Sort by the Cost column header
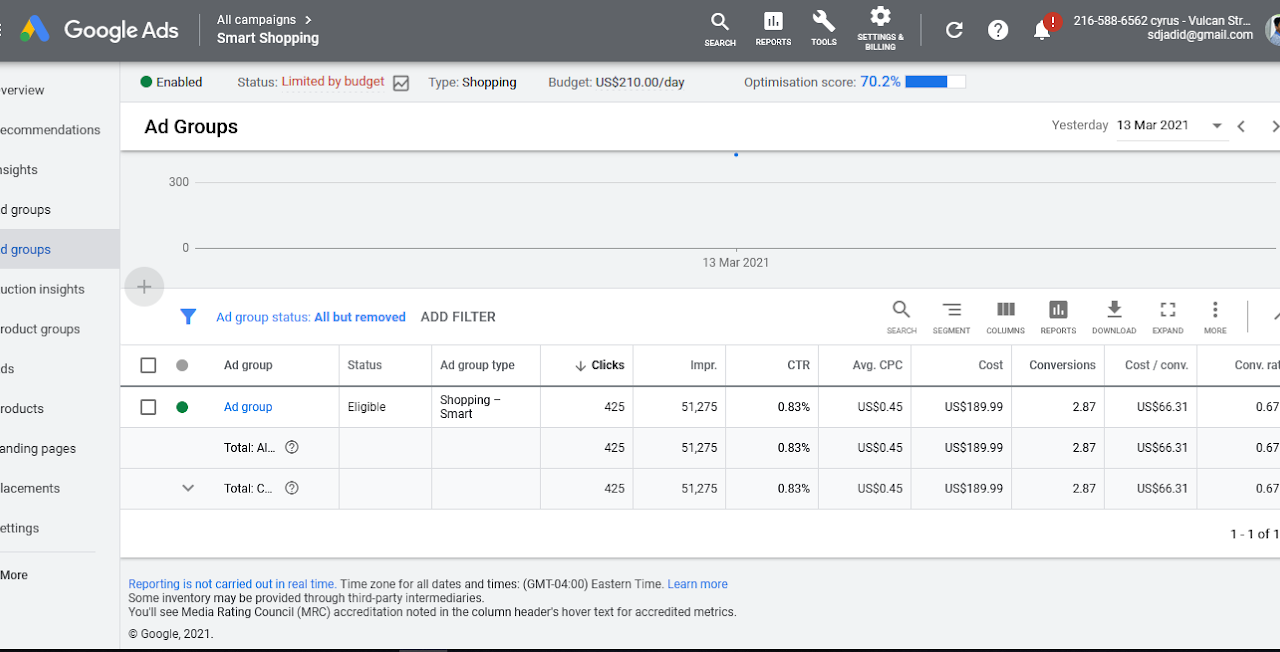Image resolution: width=1280 pixels, height=652 pixels. tap(990, 365)
